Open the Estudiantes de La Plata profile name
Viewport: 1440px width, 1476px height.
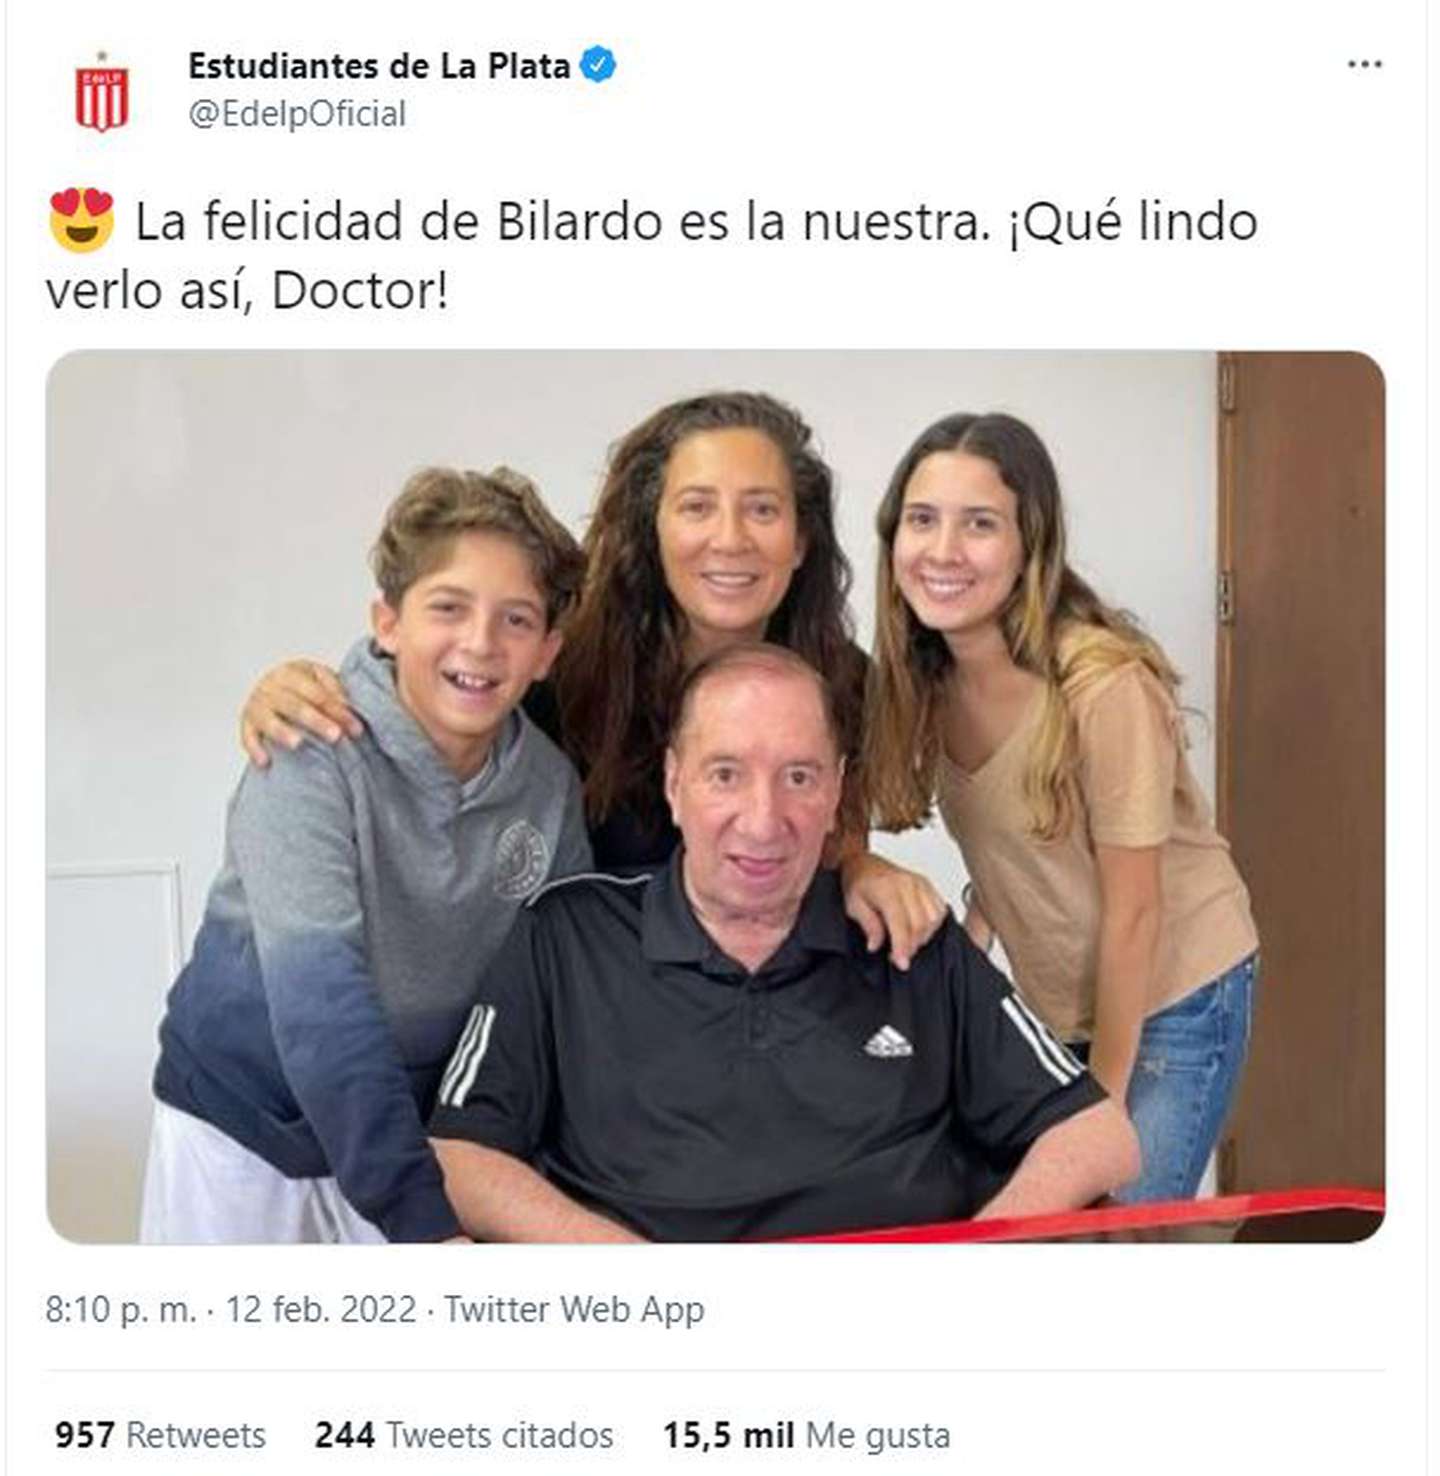click(379, 66)
